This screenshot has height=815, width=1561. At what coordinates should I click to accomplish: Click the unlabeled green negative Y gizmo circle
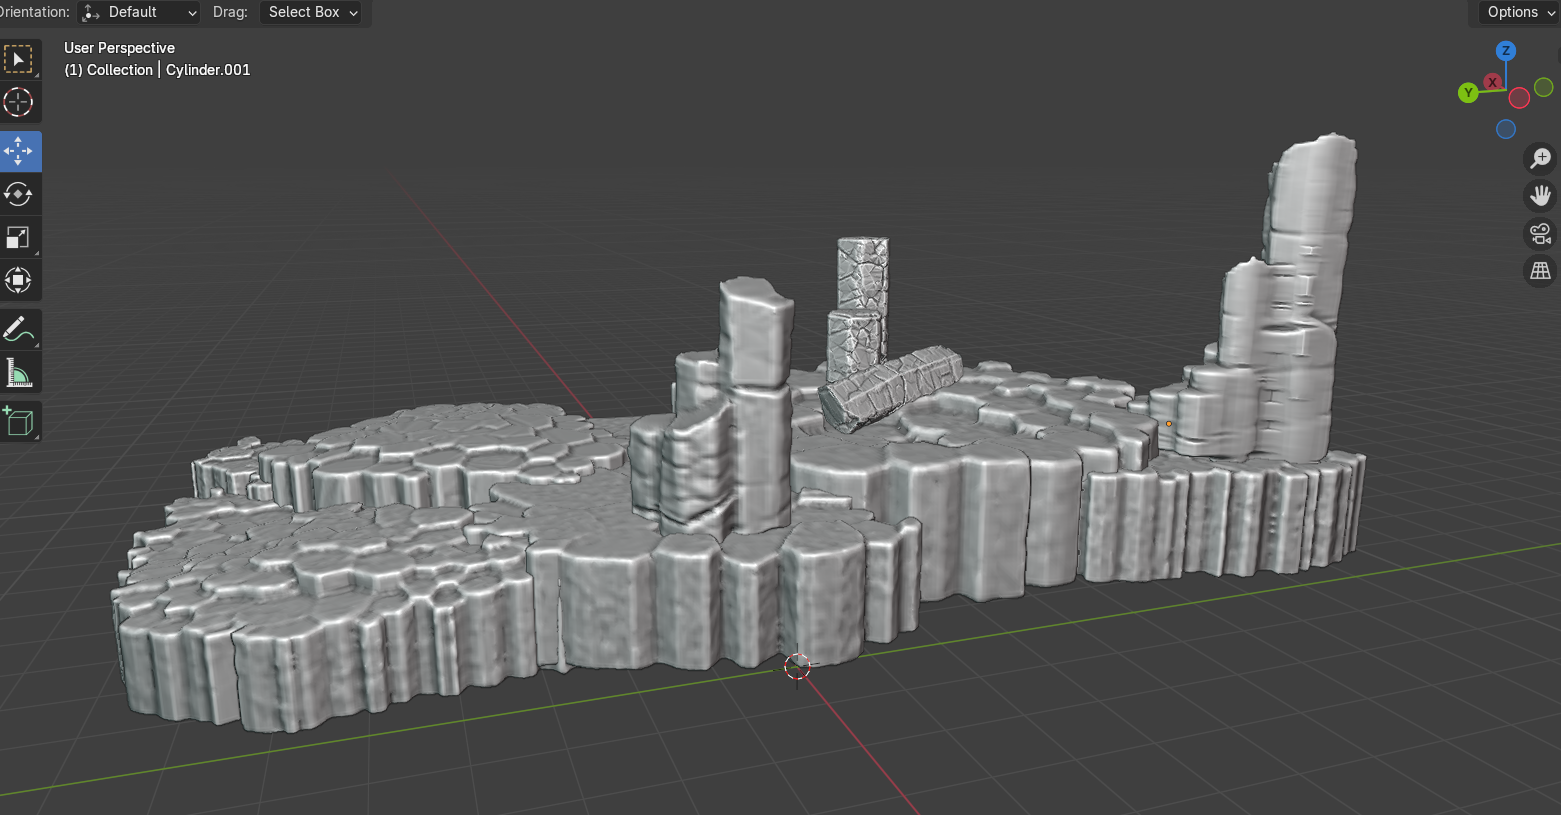coord(1544,87)
